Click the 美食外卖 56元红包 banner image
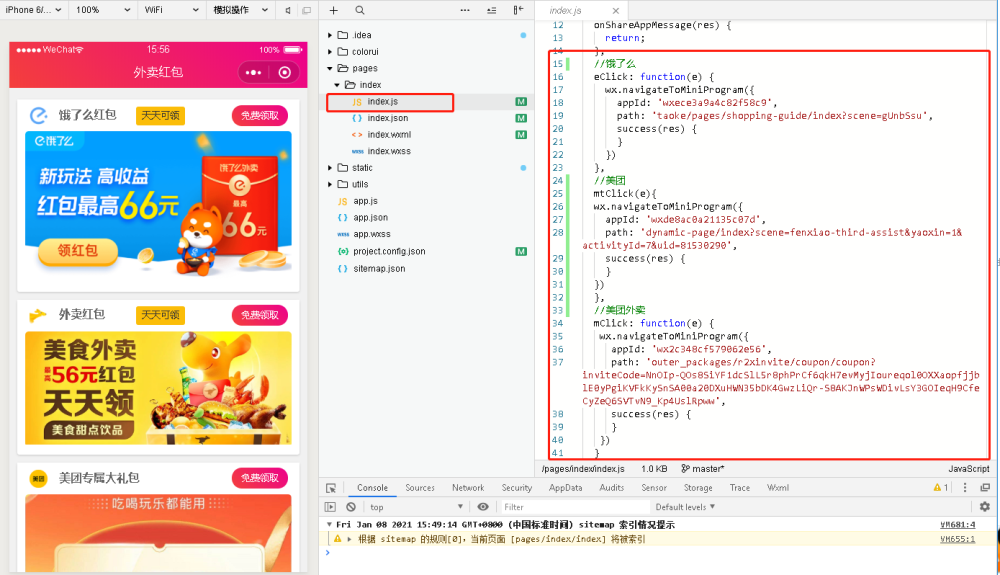The height and width of the screenshot is (575, 1000). [158, 388]
